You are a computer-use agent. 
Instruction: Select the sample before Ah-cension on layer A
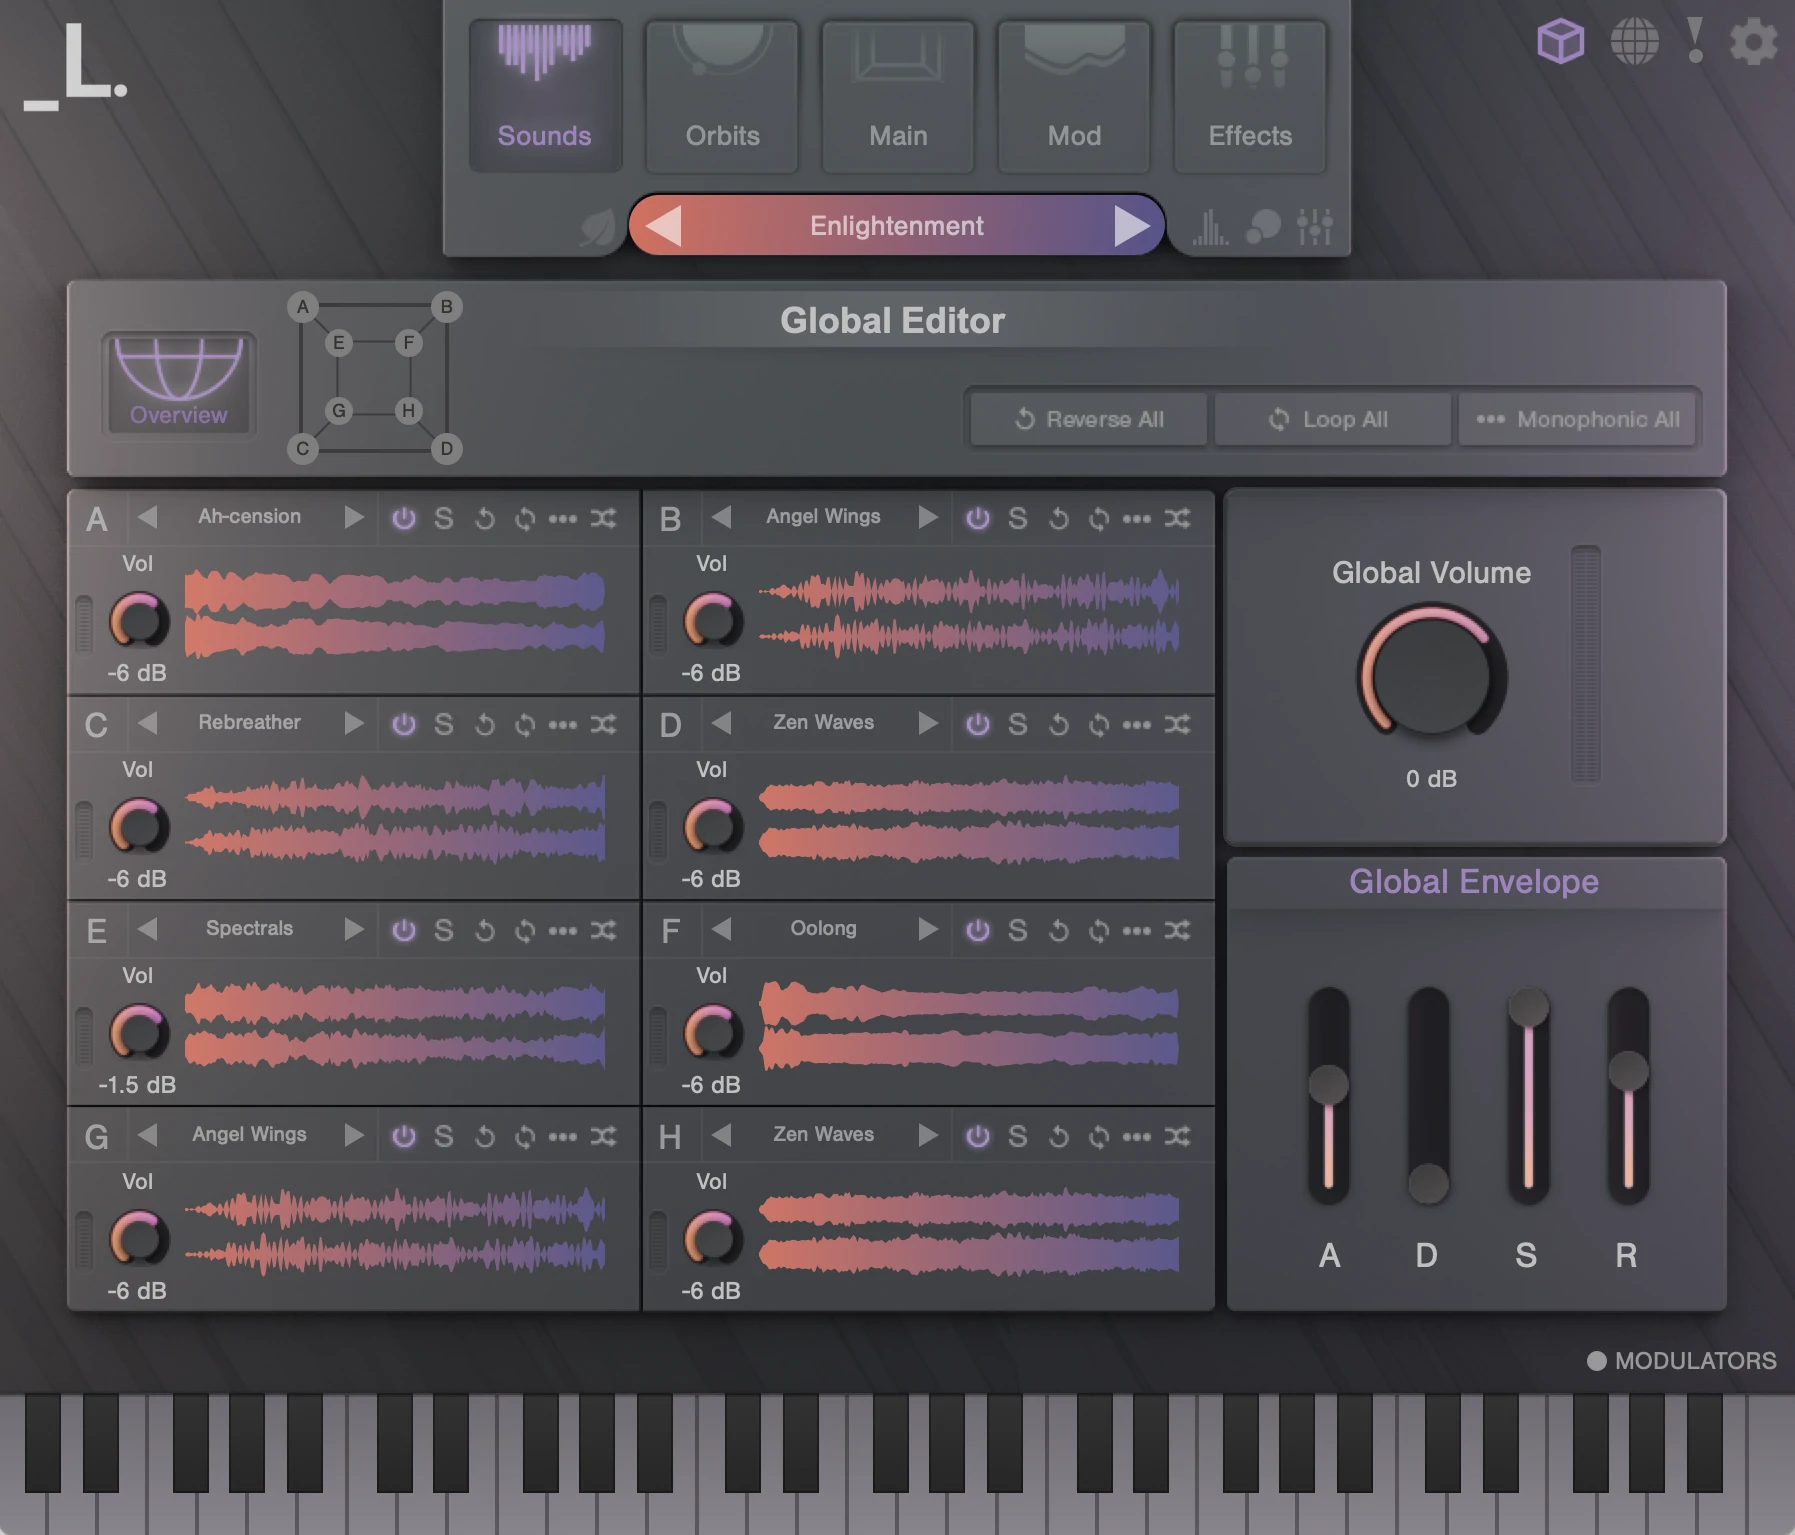click(148, 517)
